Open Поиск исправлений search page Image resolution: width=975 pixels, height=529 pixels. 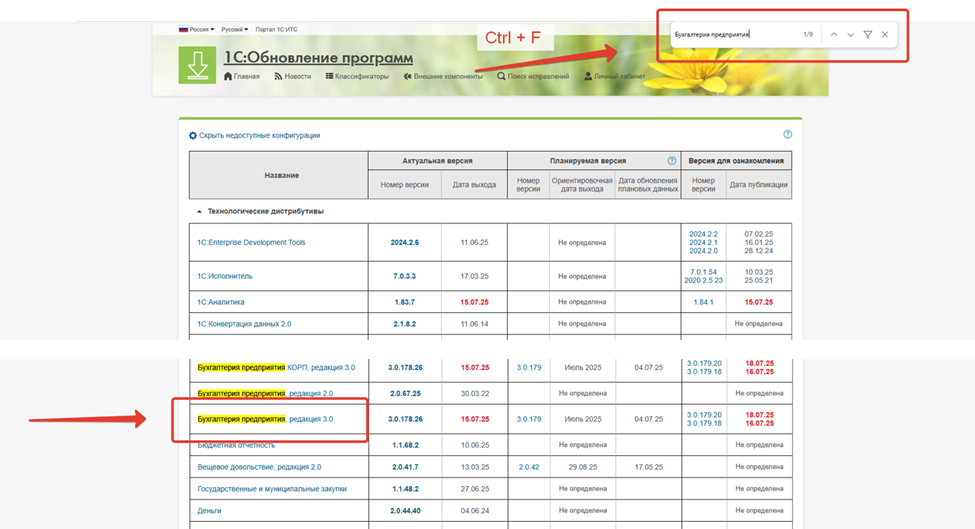tap(533, 76)
